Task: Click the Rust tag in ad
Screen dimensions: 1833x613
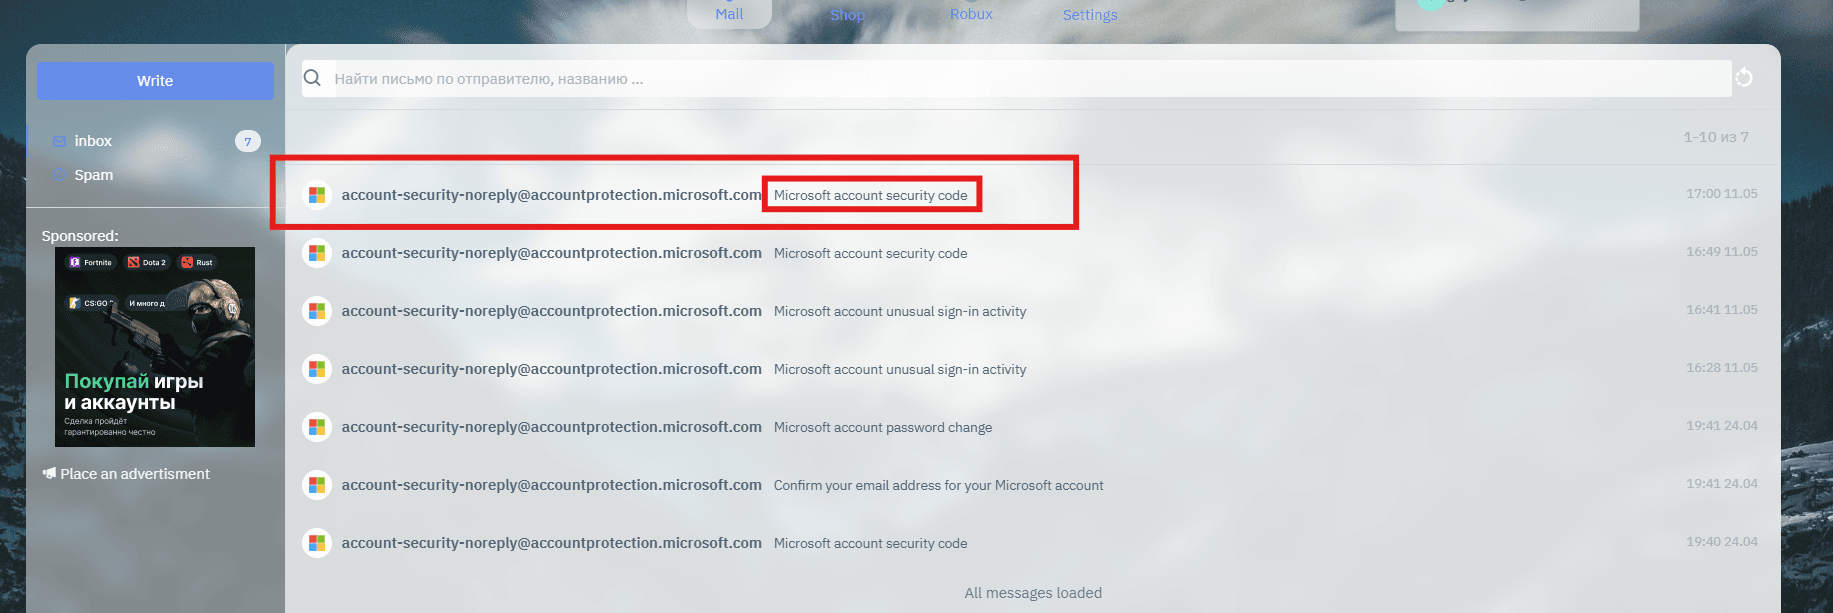Action: click(x=197, y=262)
